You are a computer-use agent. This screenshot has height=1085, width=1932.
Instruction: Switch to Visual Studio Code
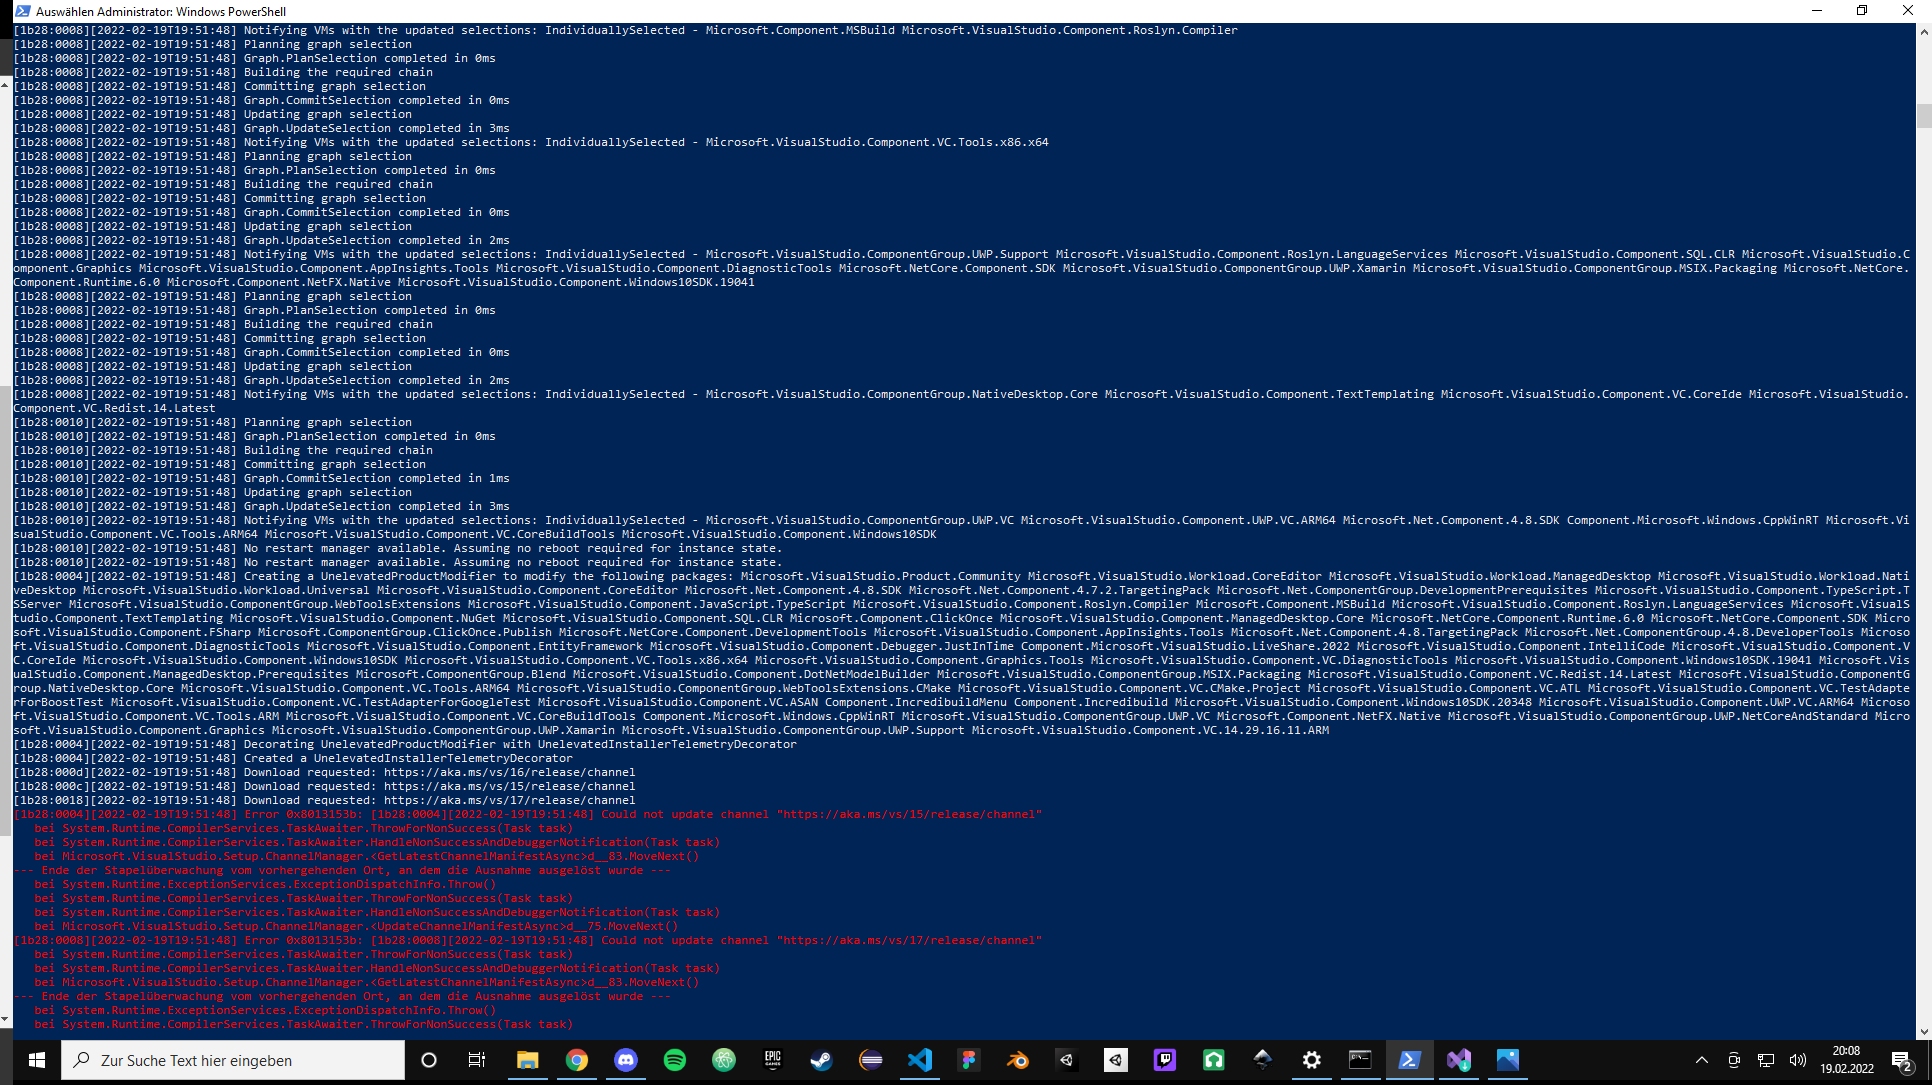920,1060
